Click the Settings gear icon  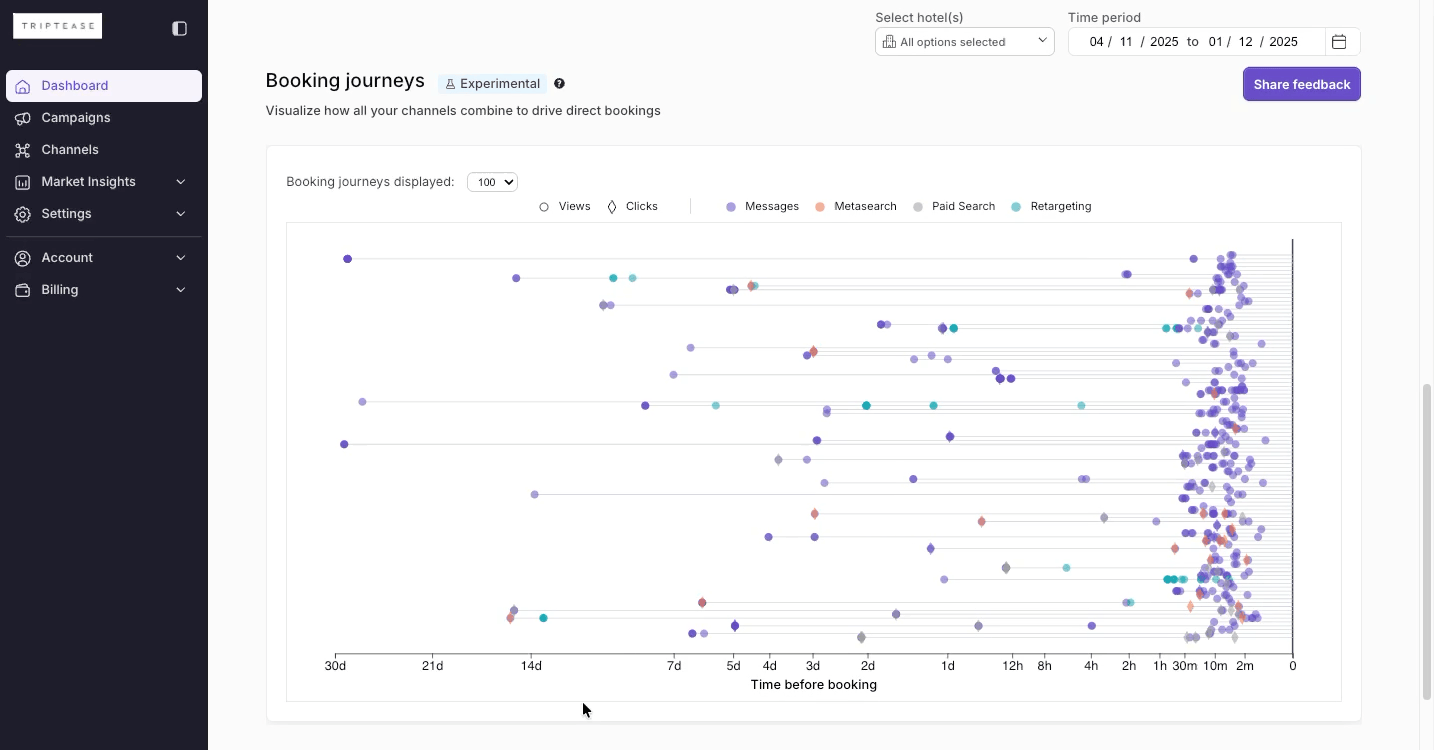coord(22,214)
